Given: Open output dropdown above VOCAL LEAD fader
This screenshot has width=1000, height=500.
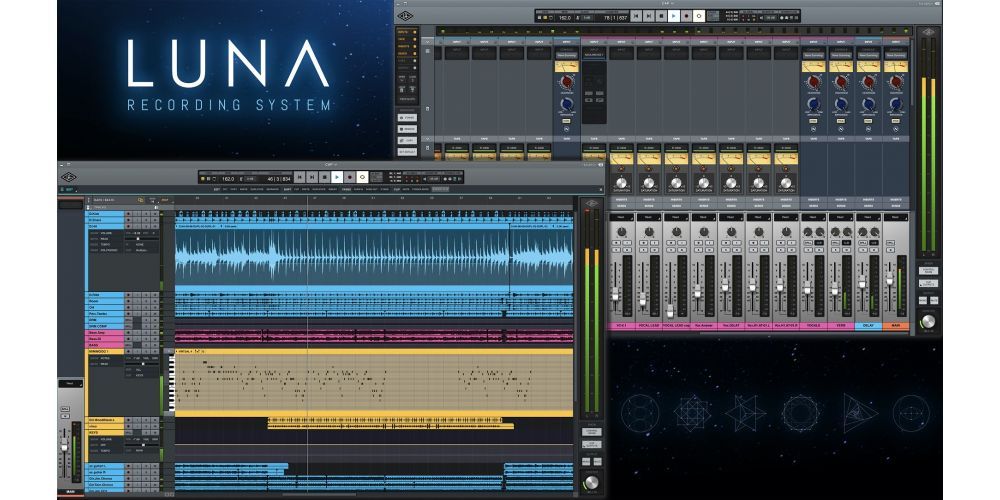Looking at the screenshot, I should click(649, 217).
